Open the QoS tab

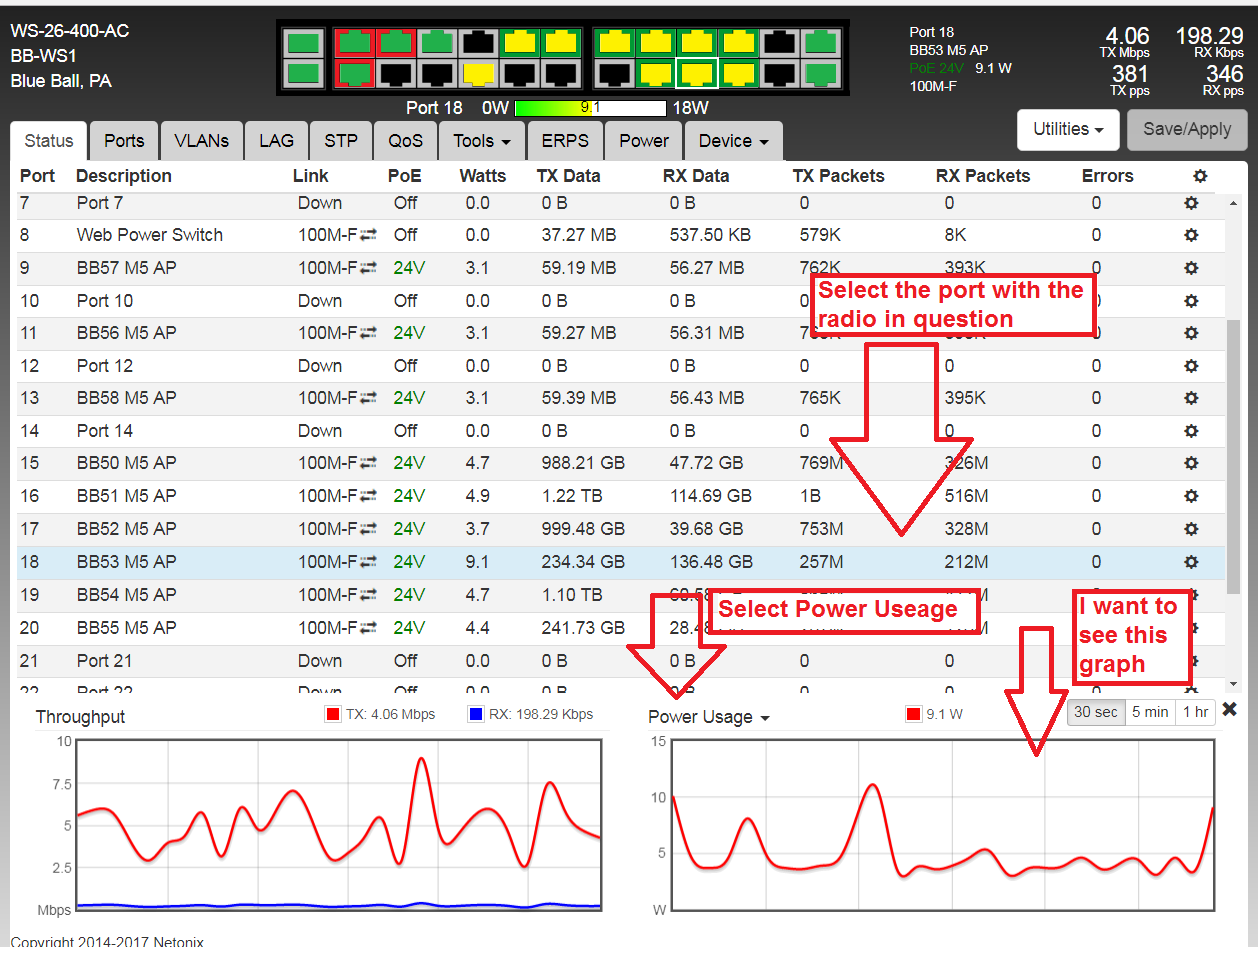[x=405, y=141]
